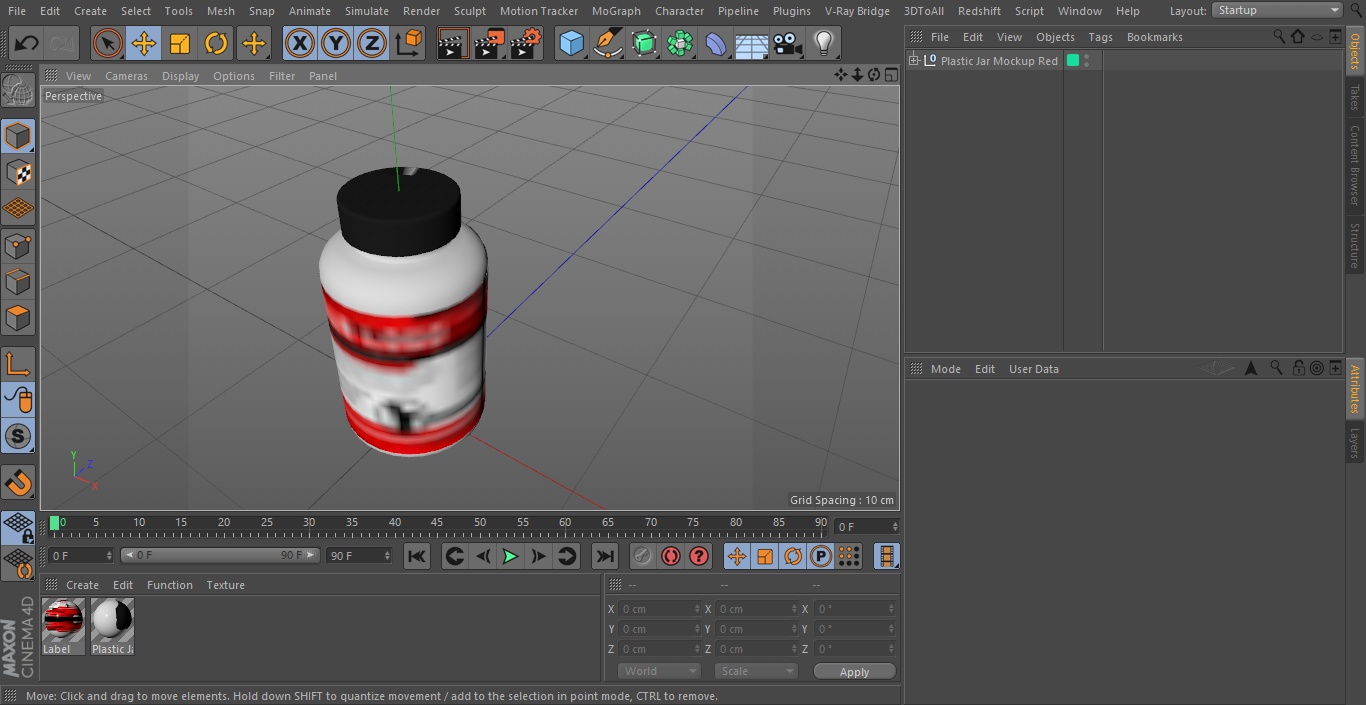Image resolution: width=1366 pixels, height=705 pixels.
Task: Open the Sculpt menu
Action: pyautogui.click(x=469, y=11)
